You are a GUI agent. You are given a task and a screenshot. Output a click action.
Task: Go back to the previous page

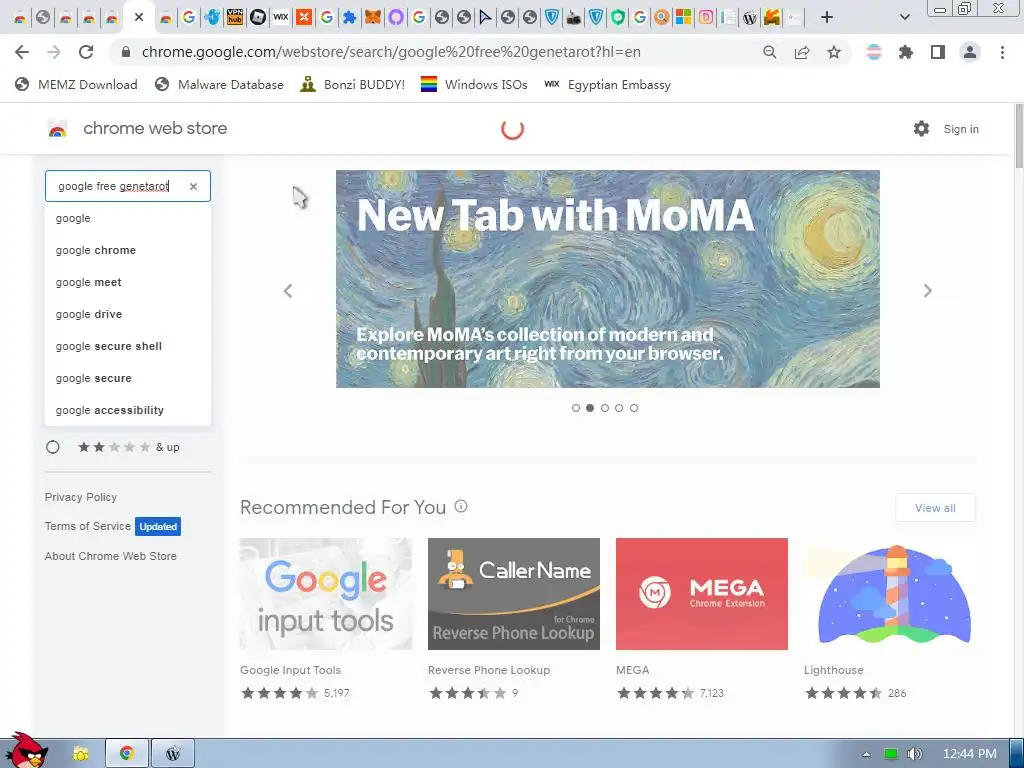click(22, 52)
